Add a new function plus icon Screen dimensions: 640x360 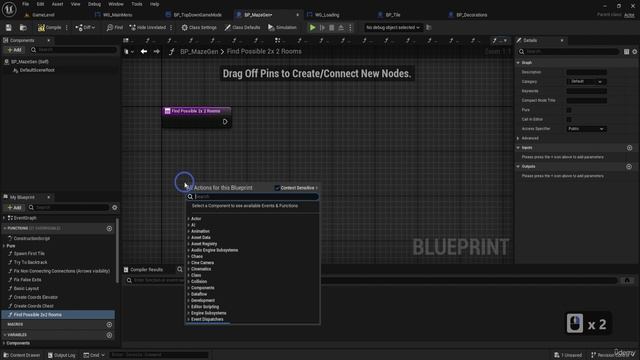pyautogui.click(x=109, y=229)
